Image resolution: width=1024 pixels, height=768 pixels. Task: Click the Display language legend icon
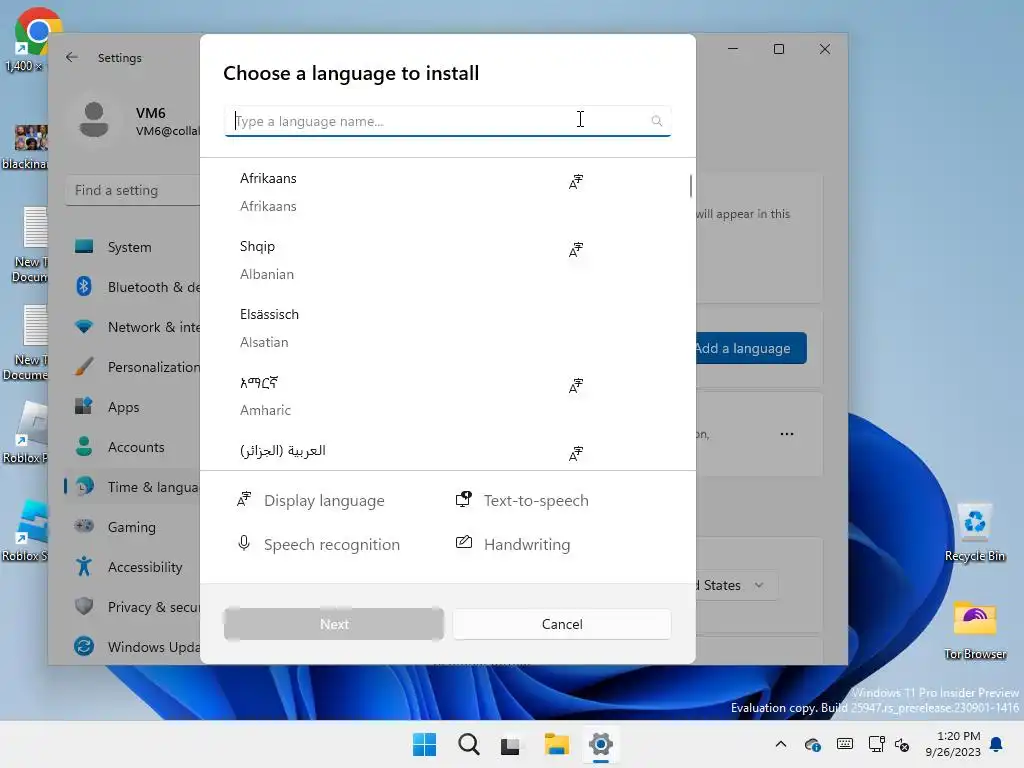point(244,500)
